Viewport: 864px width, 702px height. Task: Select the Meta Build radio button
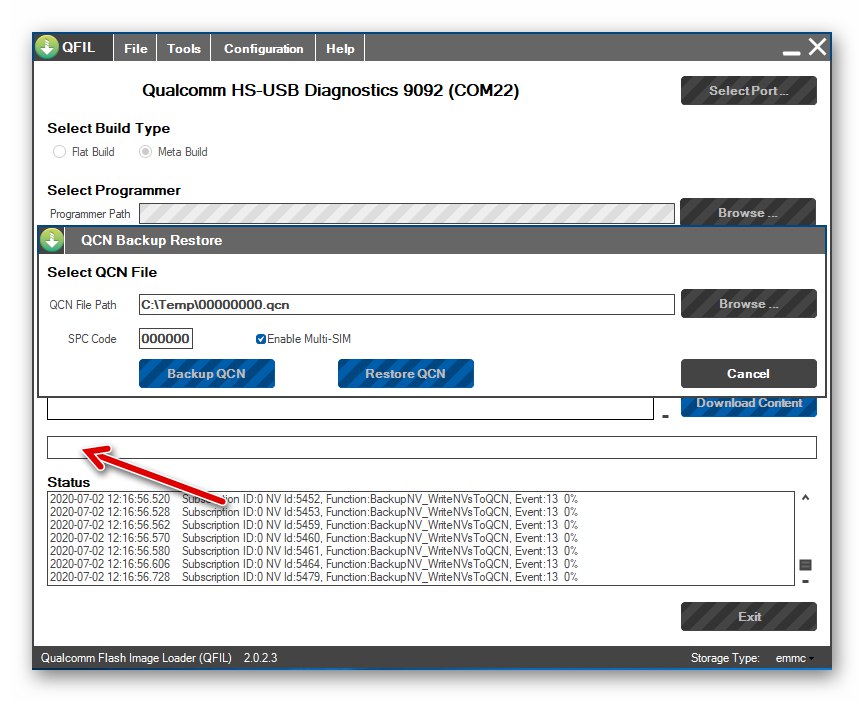(x=145, y=152)
